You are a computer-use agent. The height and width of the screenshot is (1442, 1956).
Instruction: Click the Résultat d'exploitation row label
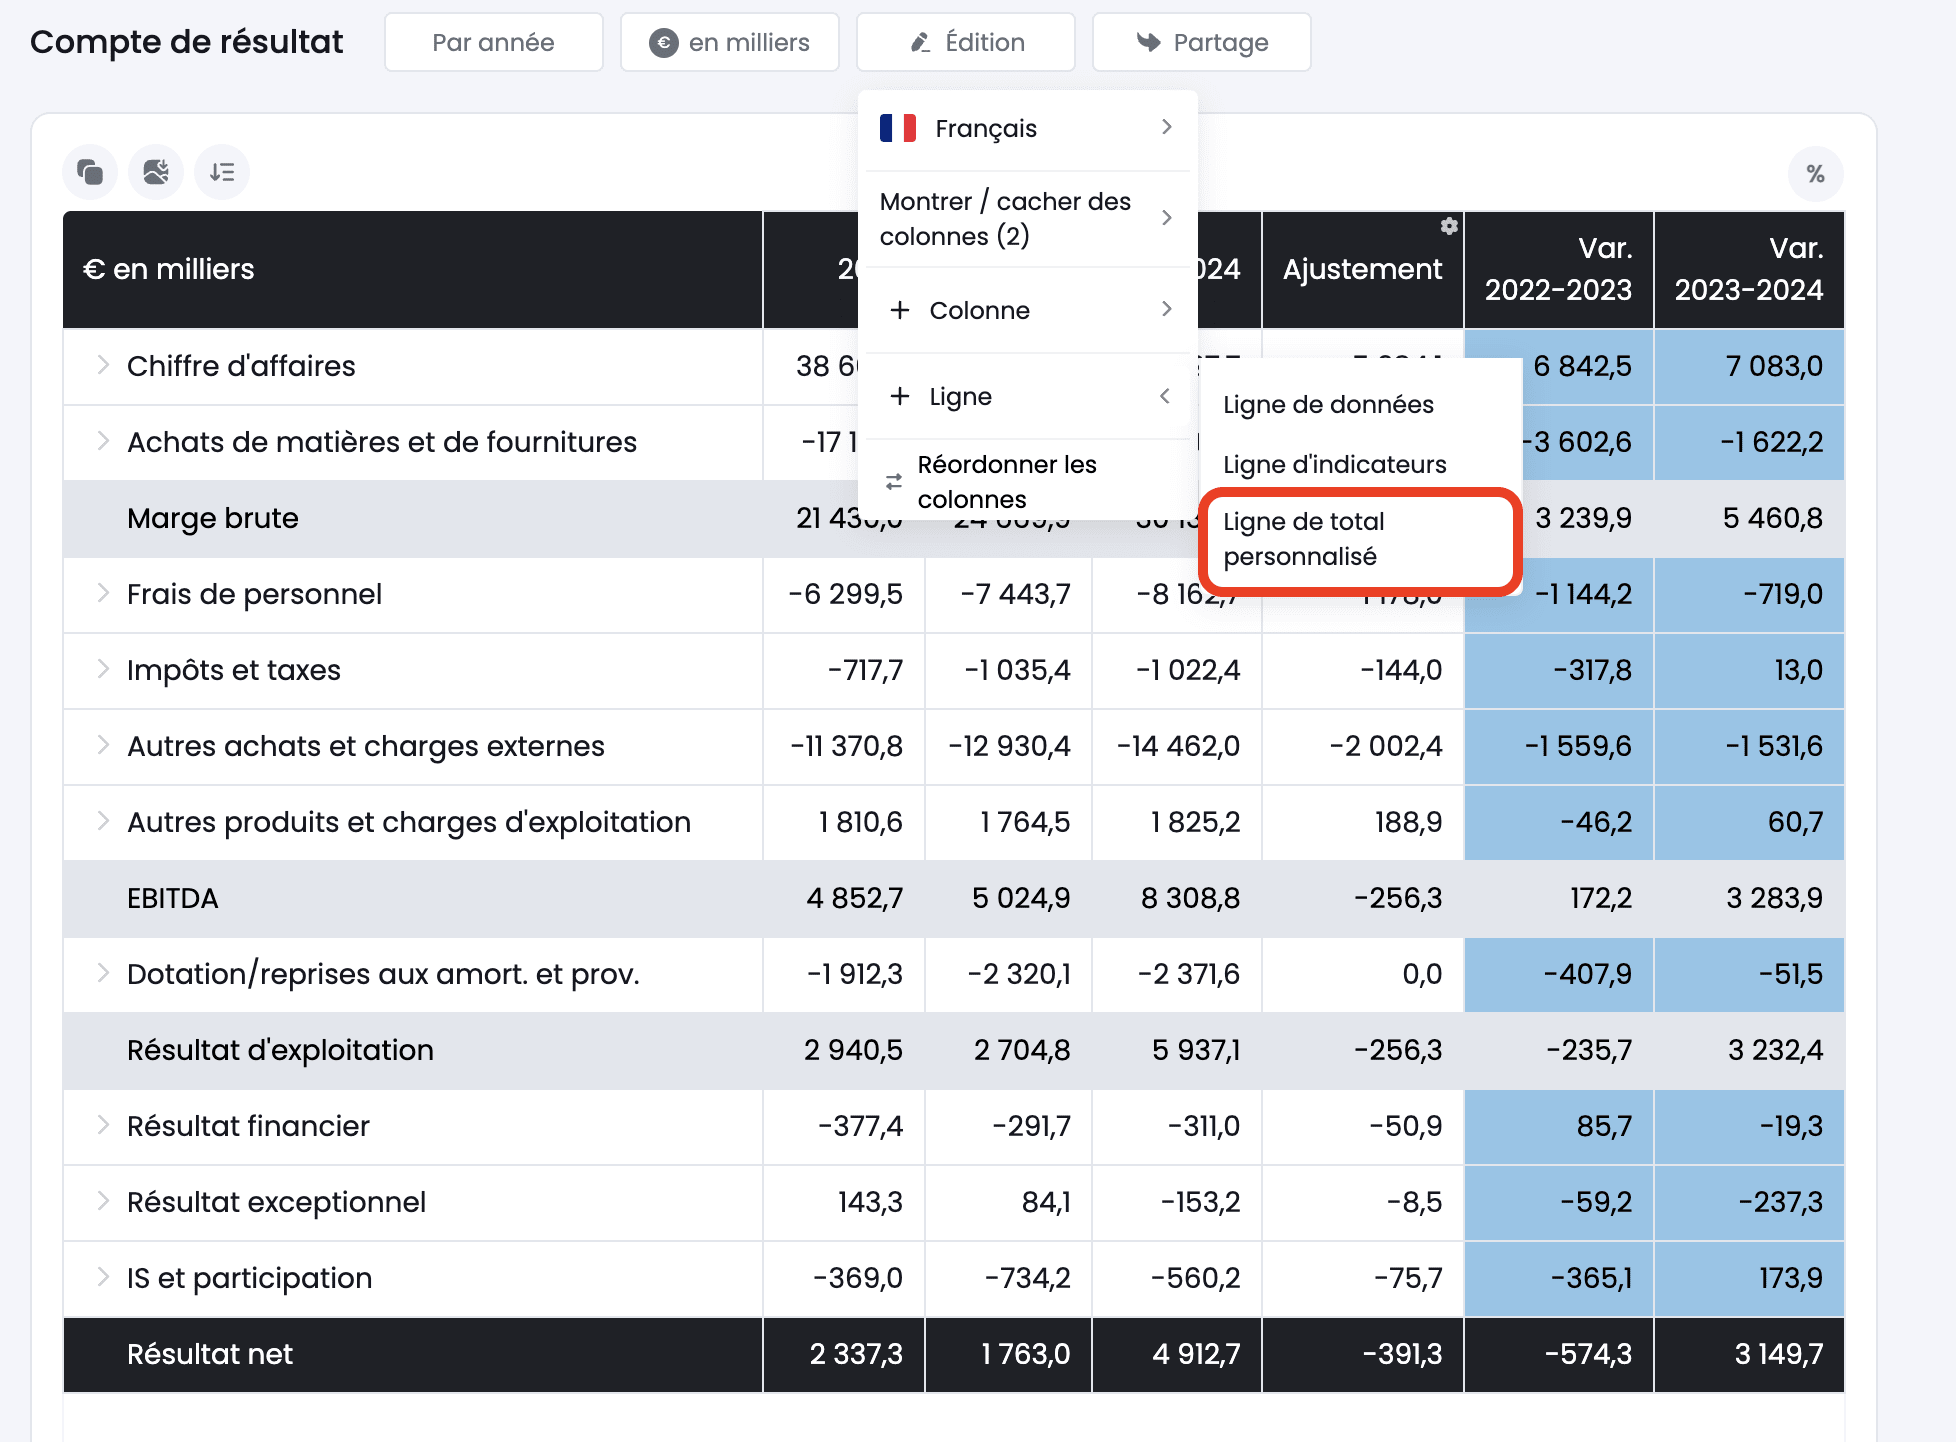[280, 1050]
